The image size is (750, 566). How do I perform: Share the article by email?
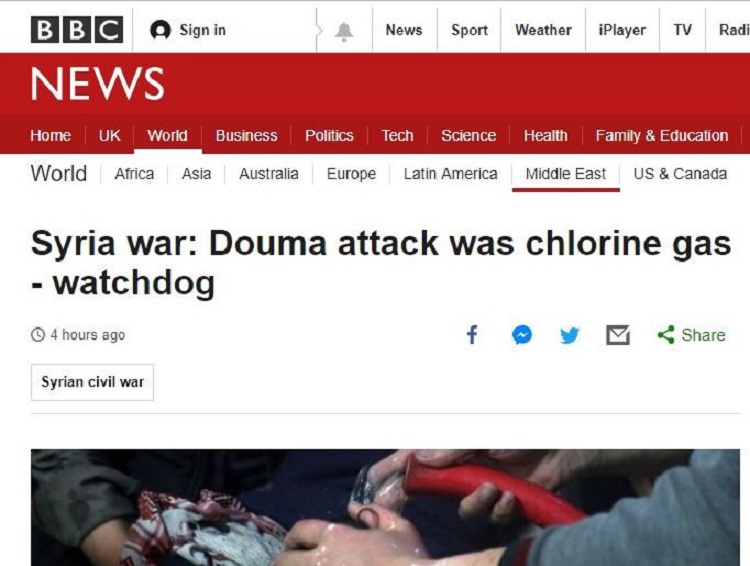[618, 334]
